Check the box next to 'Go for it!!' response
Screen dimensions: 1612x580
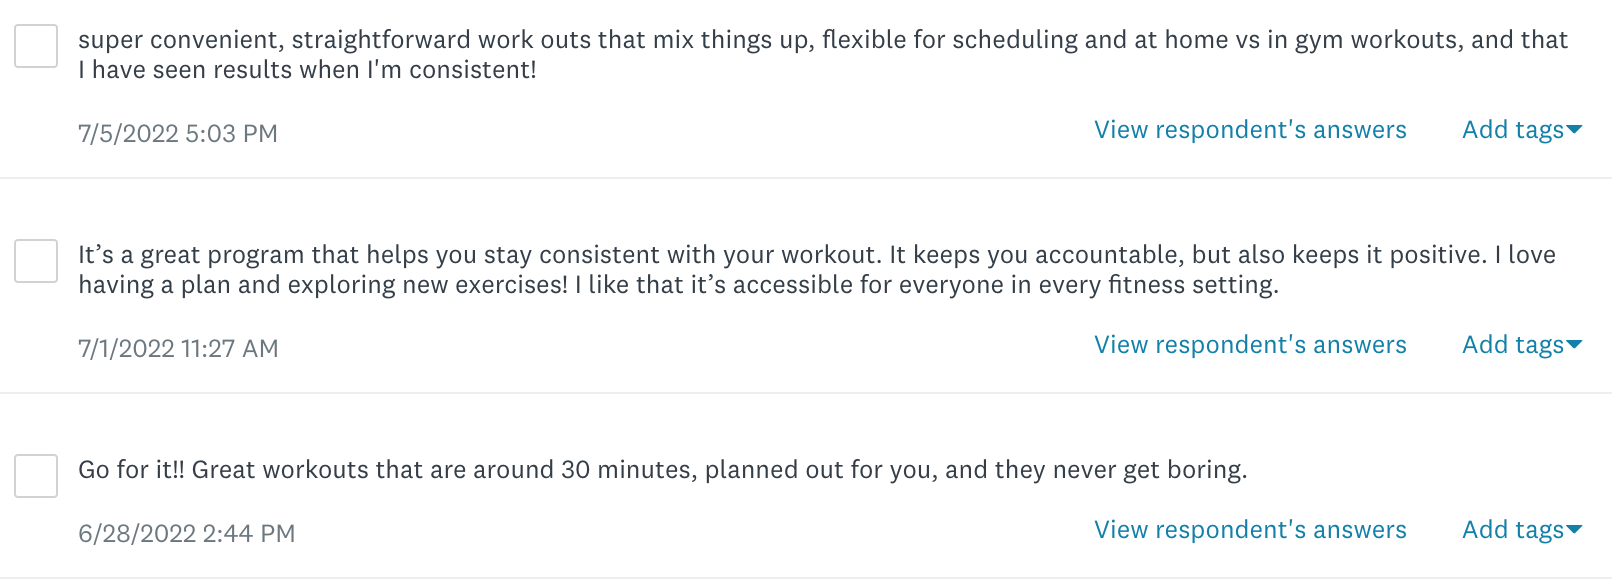[x=36, y=476]
